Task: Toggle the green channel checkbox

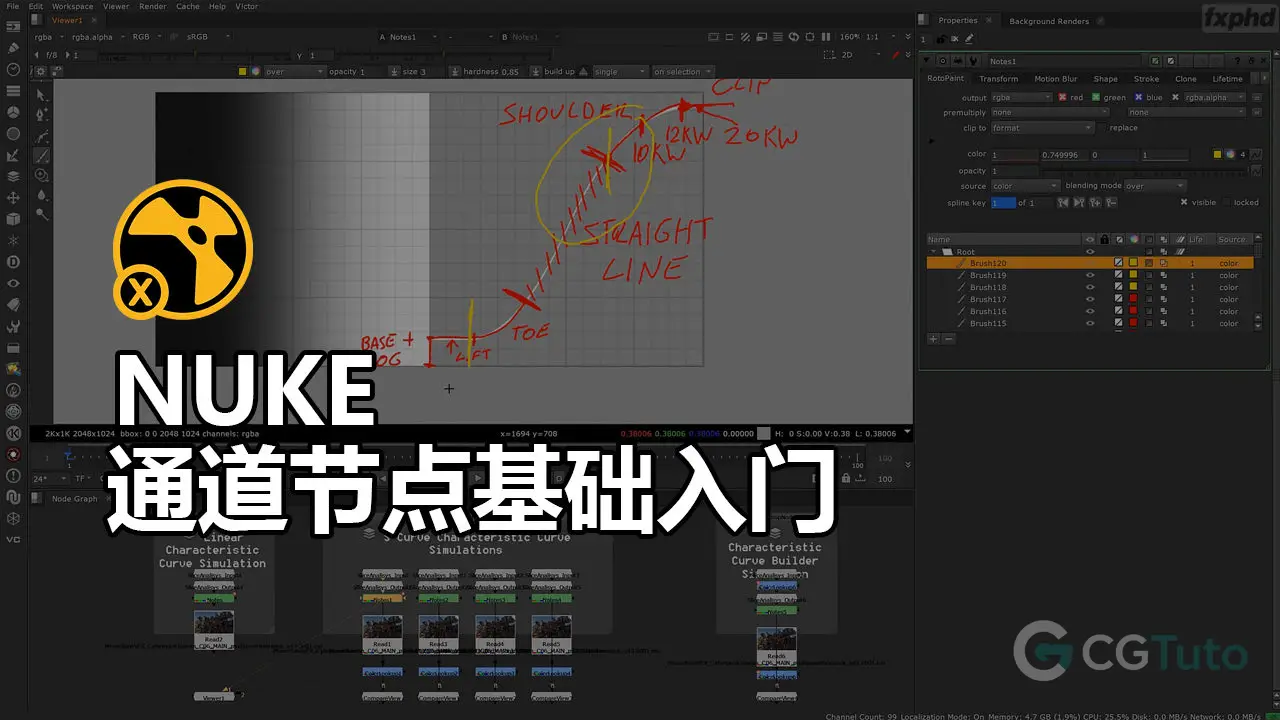Action: coord(1096,98)
